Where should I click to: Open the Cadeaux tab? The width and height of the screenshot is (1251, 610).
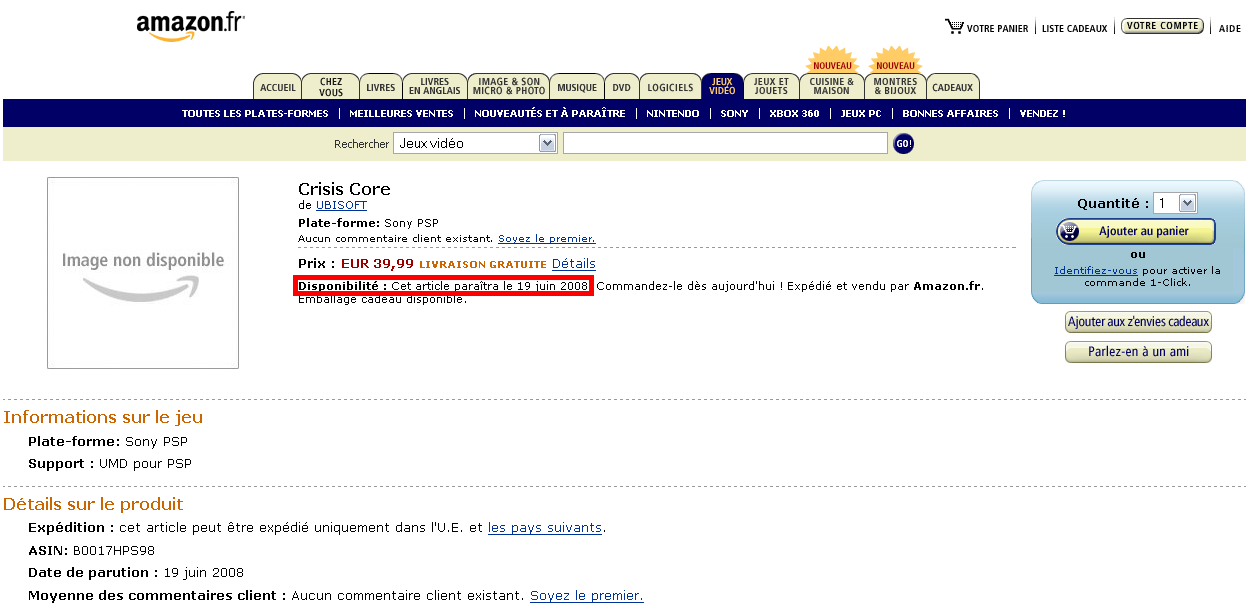953,87
